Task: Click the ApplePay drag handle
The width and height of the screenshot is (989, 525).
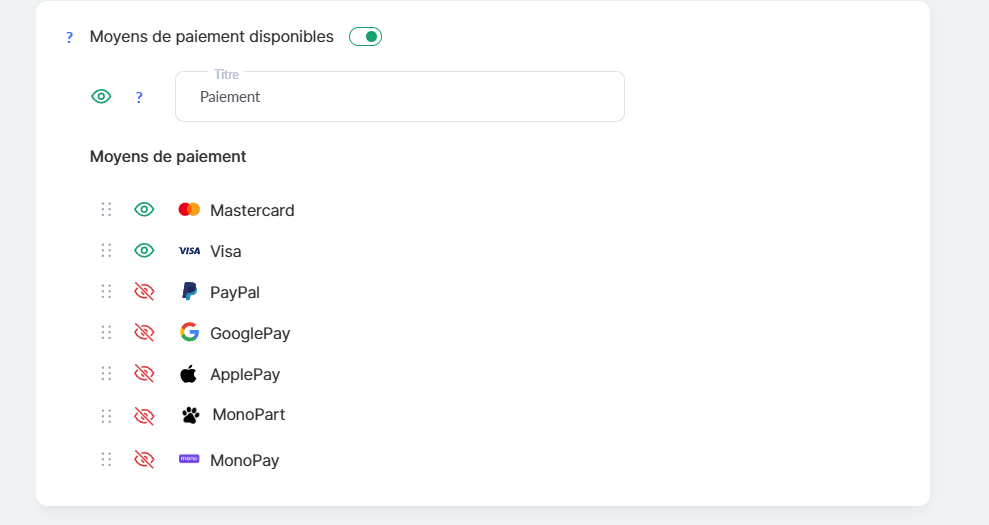Action: [x=106, y=373]
